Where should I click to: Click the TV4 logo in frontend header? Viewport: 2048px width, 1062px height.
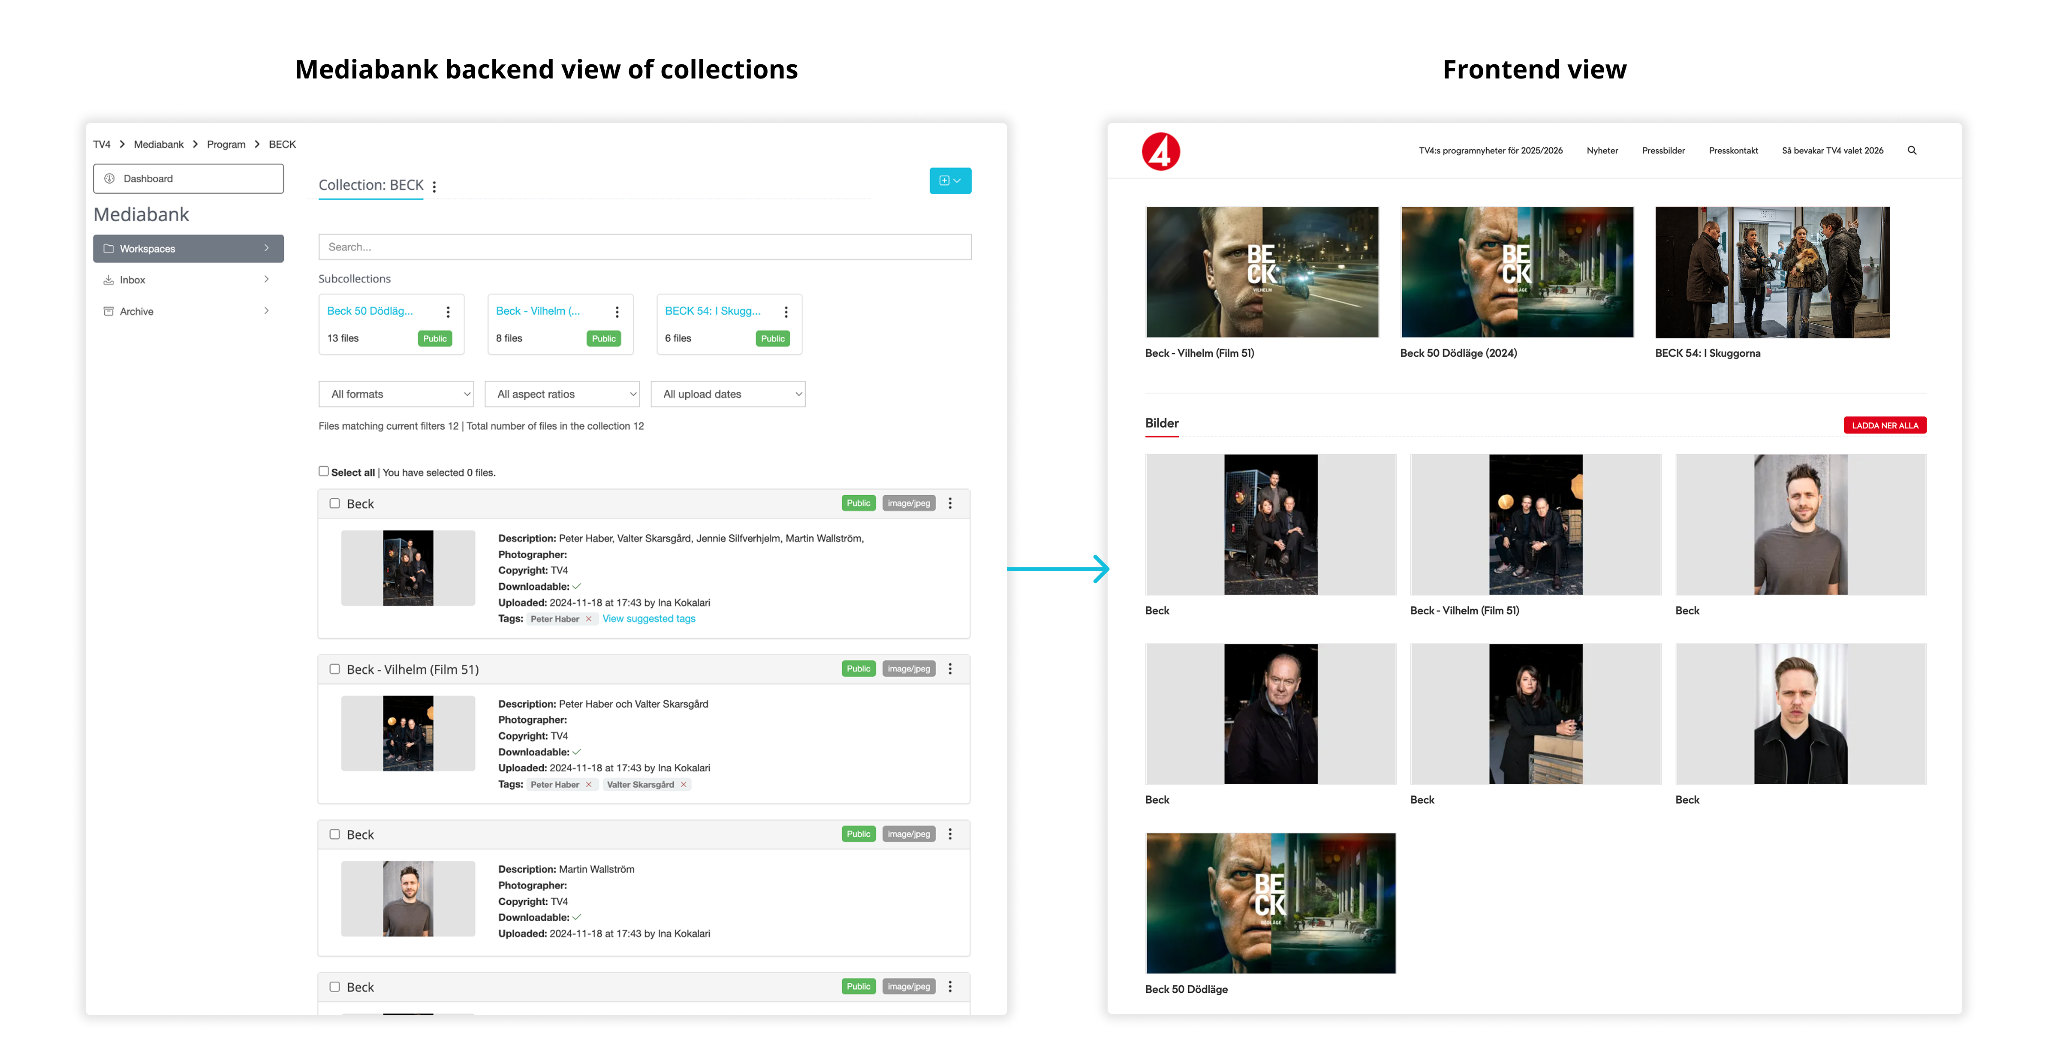coord(1160,152)
